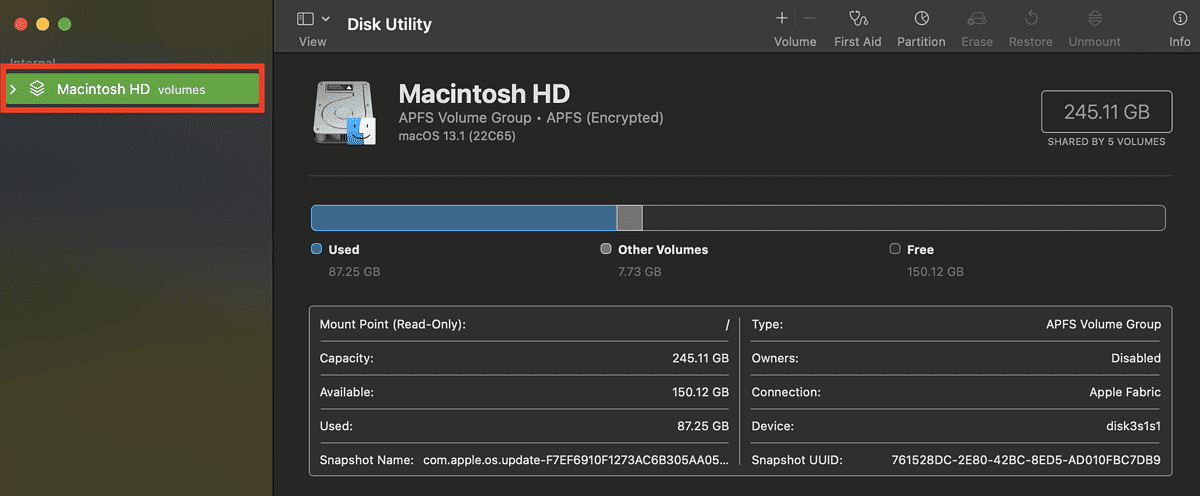The image size is (1200, 496).
Task: Click the Unmount toolbar icon
Action: (1094, 18)
